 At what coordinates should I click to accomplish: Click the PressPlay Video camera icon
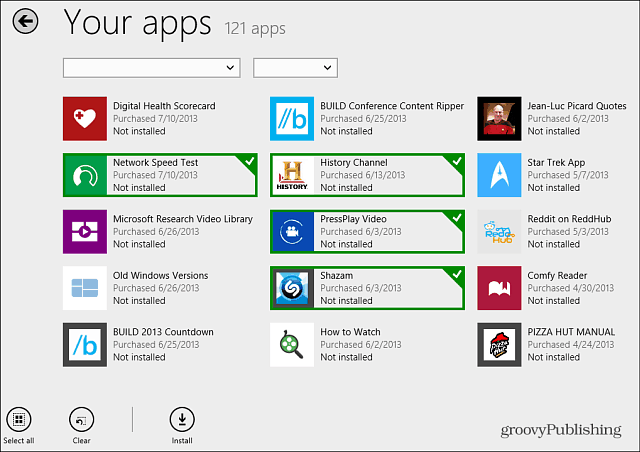pyautogui.click(x=293, y=232)
